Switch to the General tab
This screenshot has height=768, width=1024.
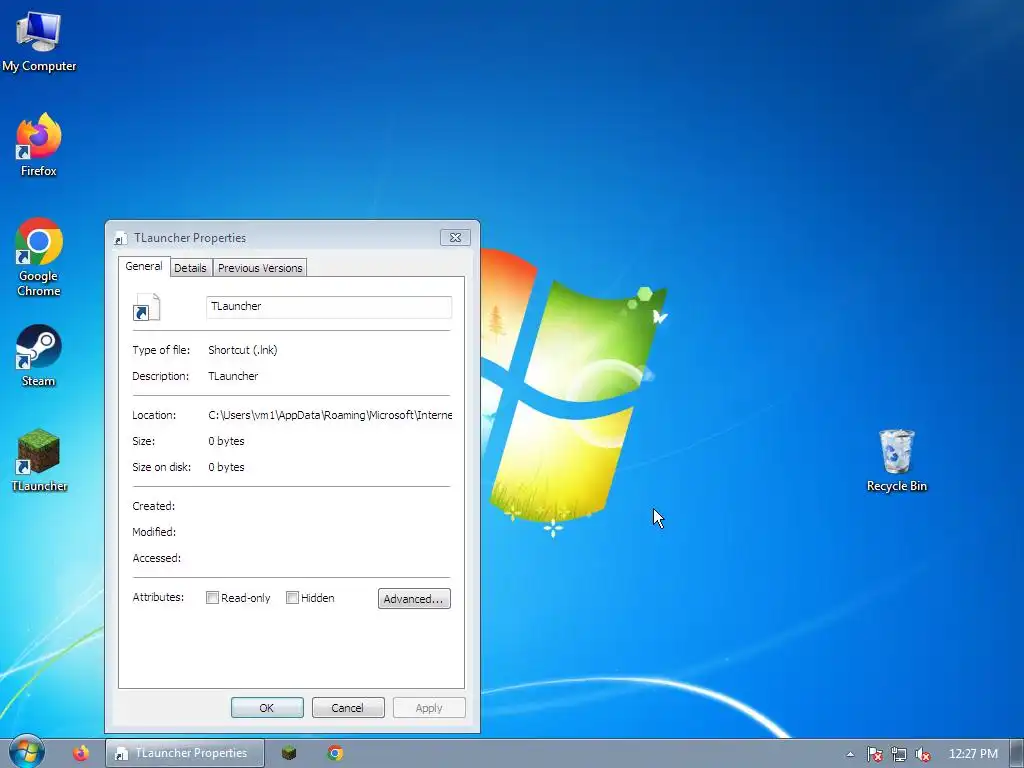[144, 266]
